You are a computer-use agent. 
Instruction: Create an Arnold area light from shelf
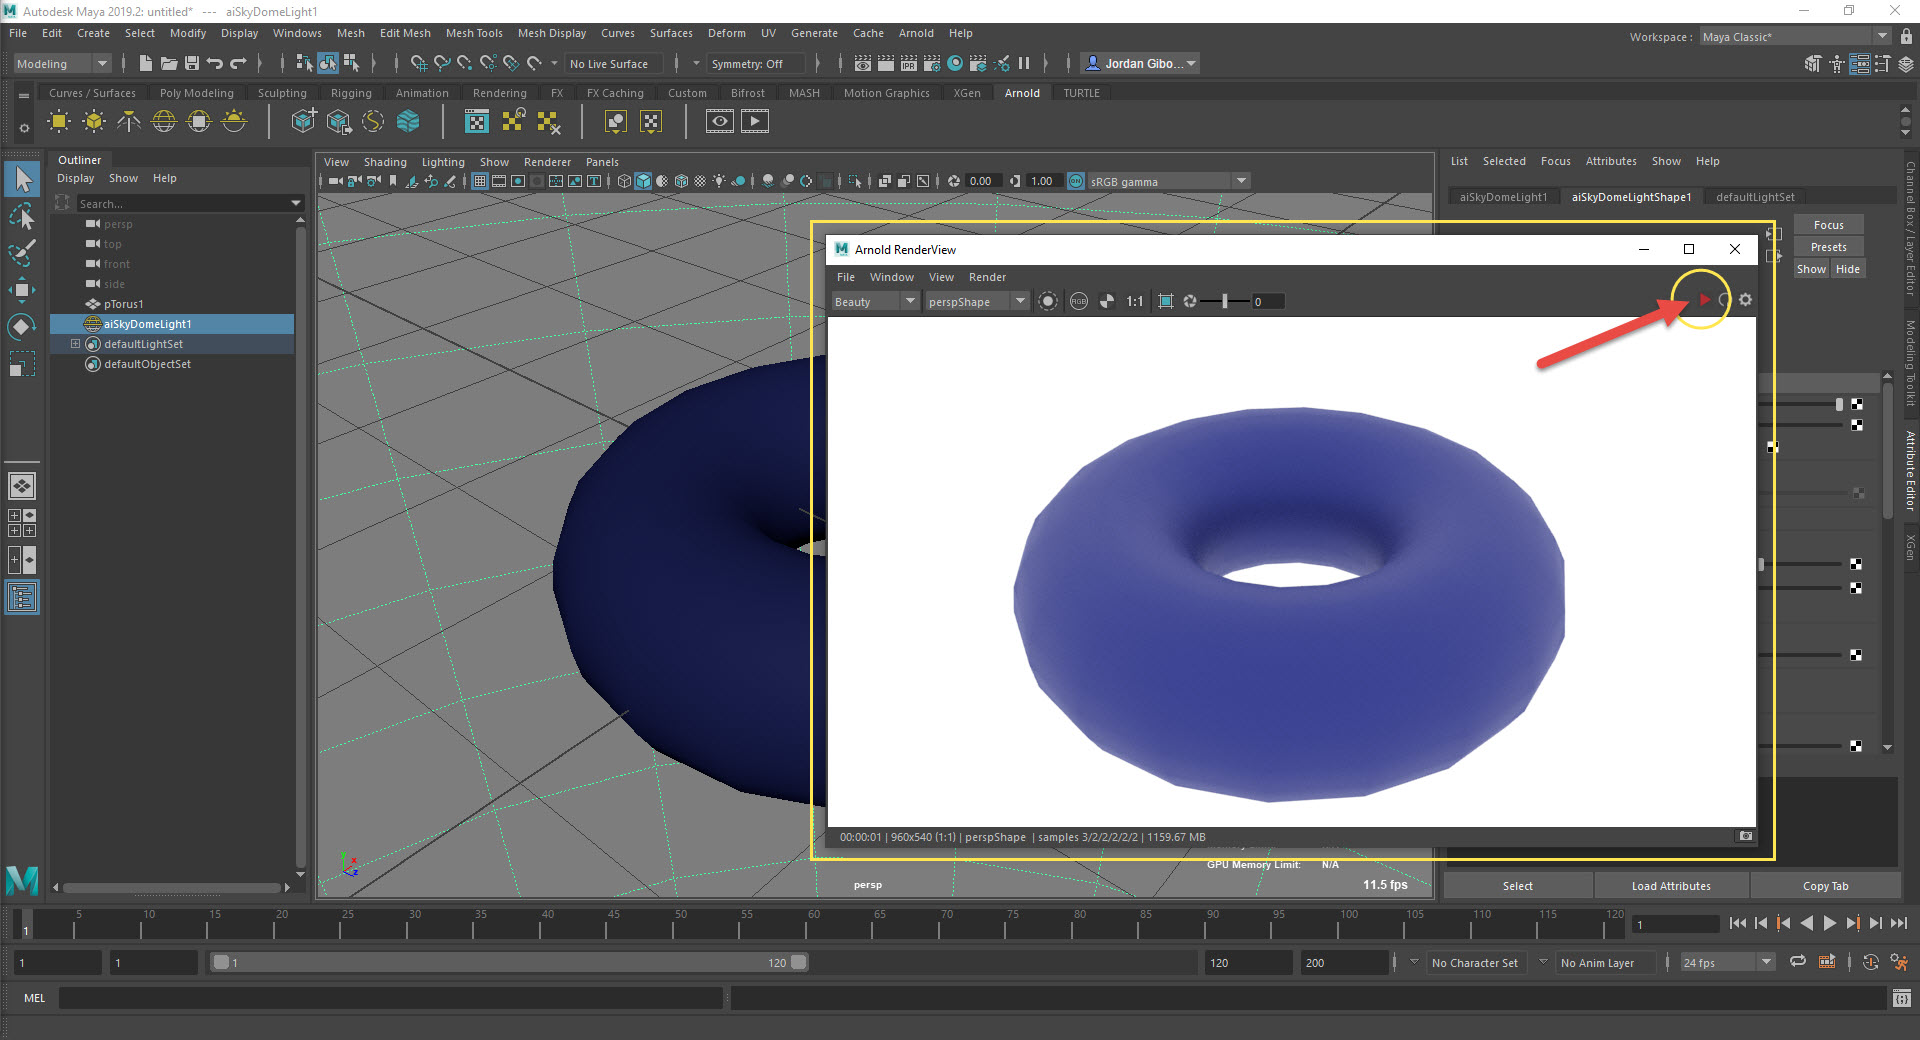tap(59, 122)
